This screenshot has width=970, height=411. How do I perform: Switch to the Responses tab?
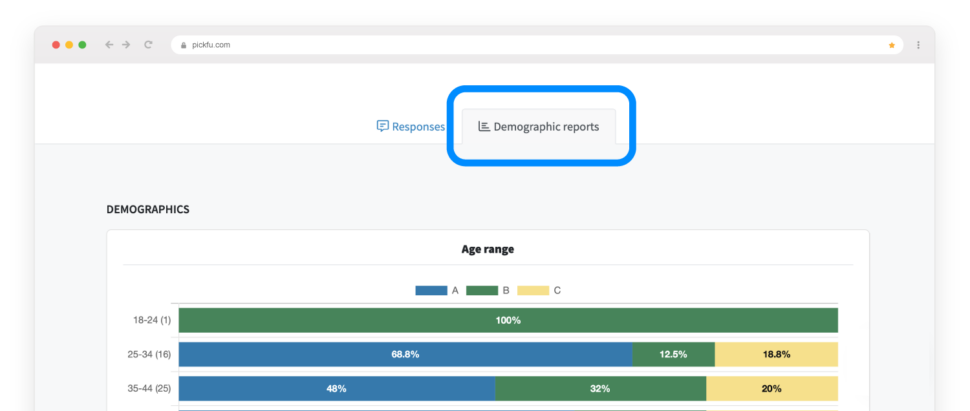click(x=411, y=126)
